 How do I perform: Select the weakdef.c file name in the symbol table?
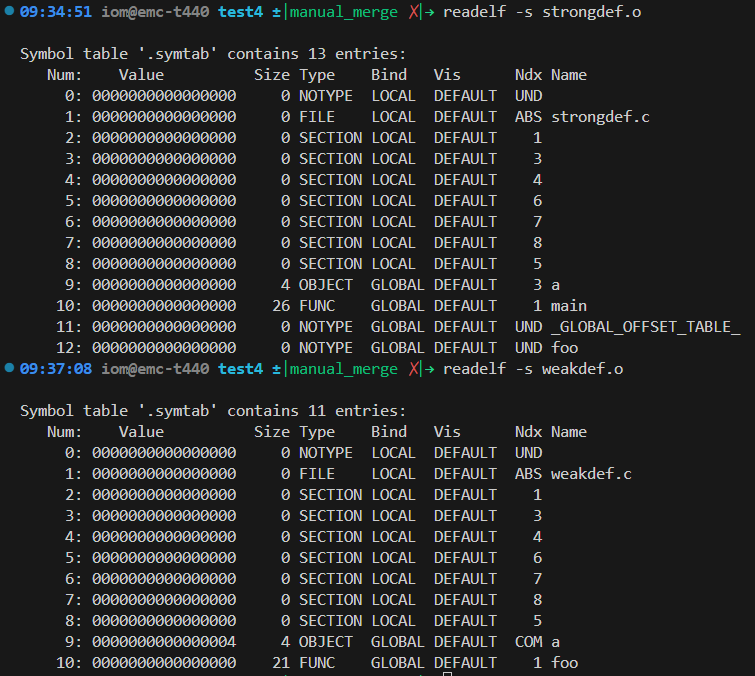(x=591, y=474)
